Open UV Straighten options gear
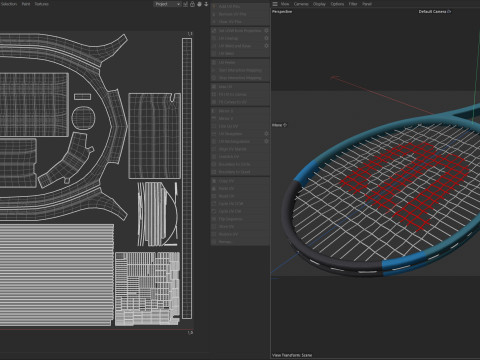 pos(266,134)
